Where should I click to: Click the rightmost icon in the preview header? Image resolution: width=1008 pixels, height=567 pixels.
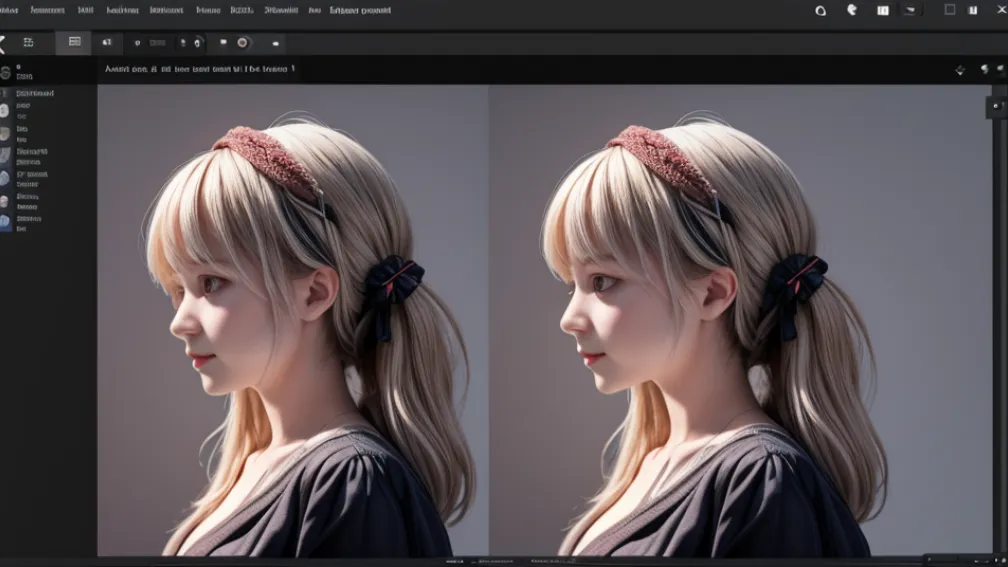point(1001,69)
